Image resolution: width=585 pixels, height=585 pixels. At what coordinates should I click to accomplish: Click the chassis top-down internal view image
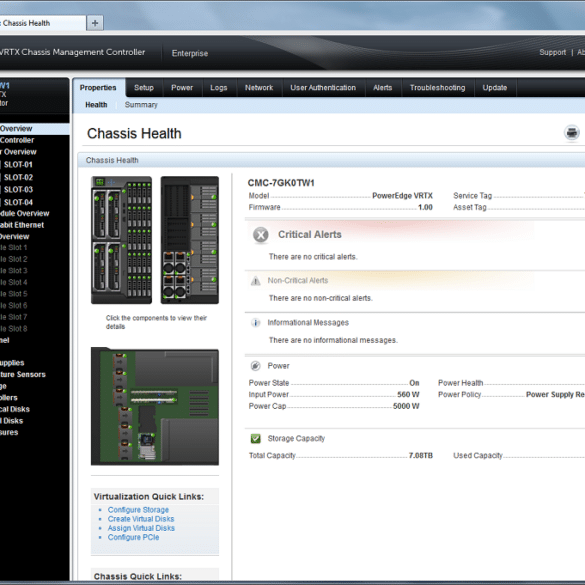(x=155, y=406)
